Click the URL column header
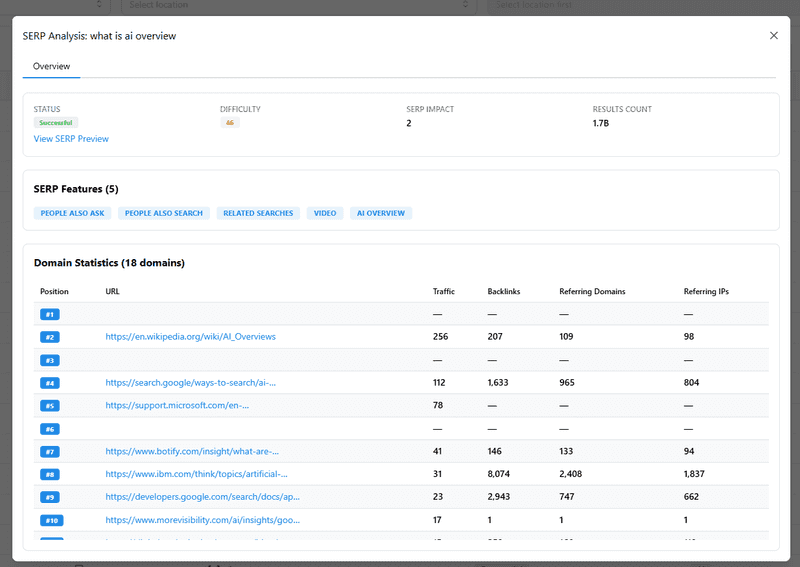The width and height of the screenshot is (800, 567). [x=112, y=291]
